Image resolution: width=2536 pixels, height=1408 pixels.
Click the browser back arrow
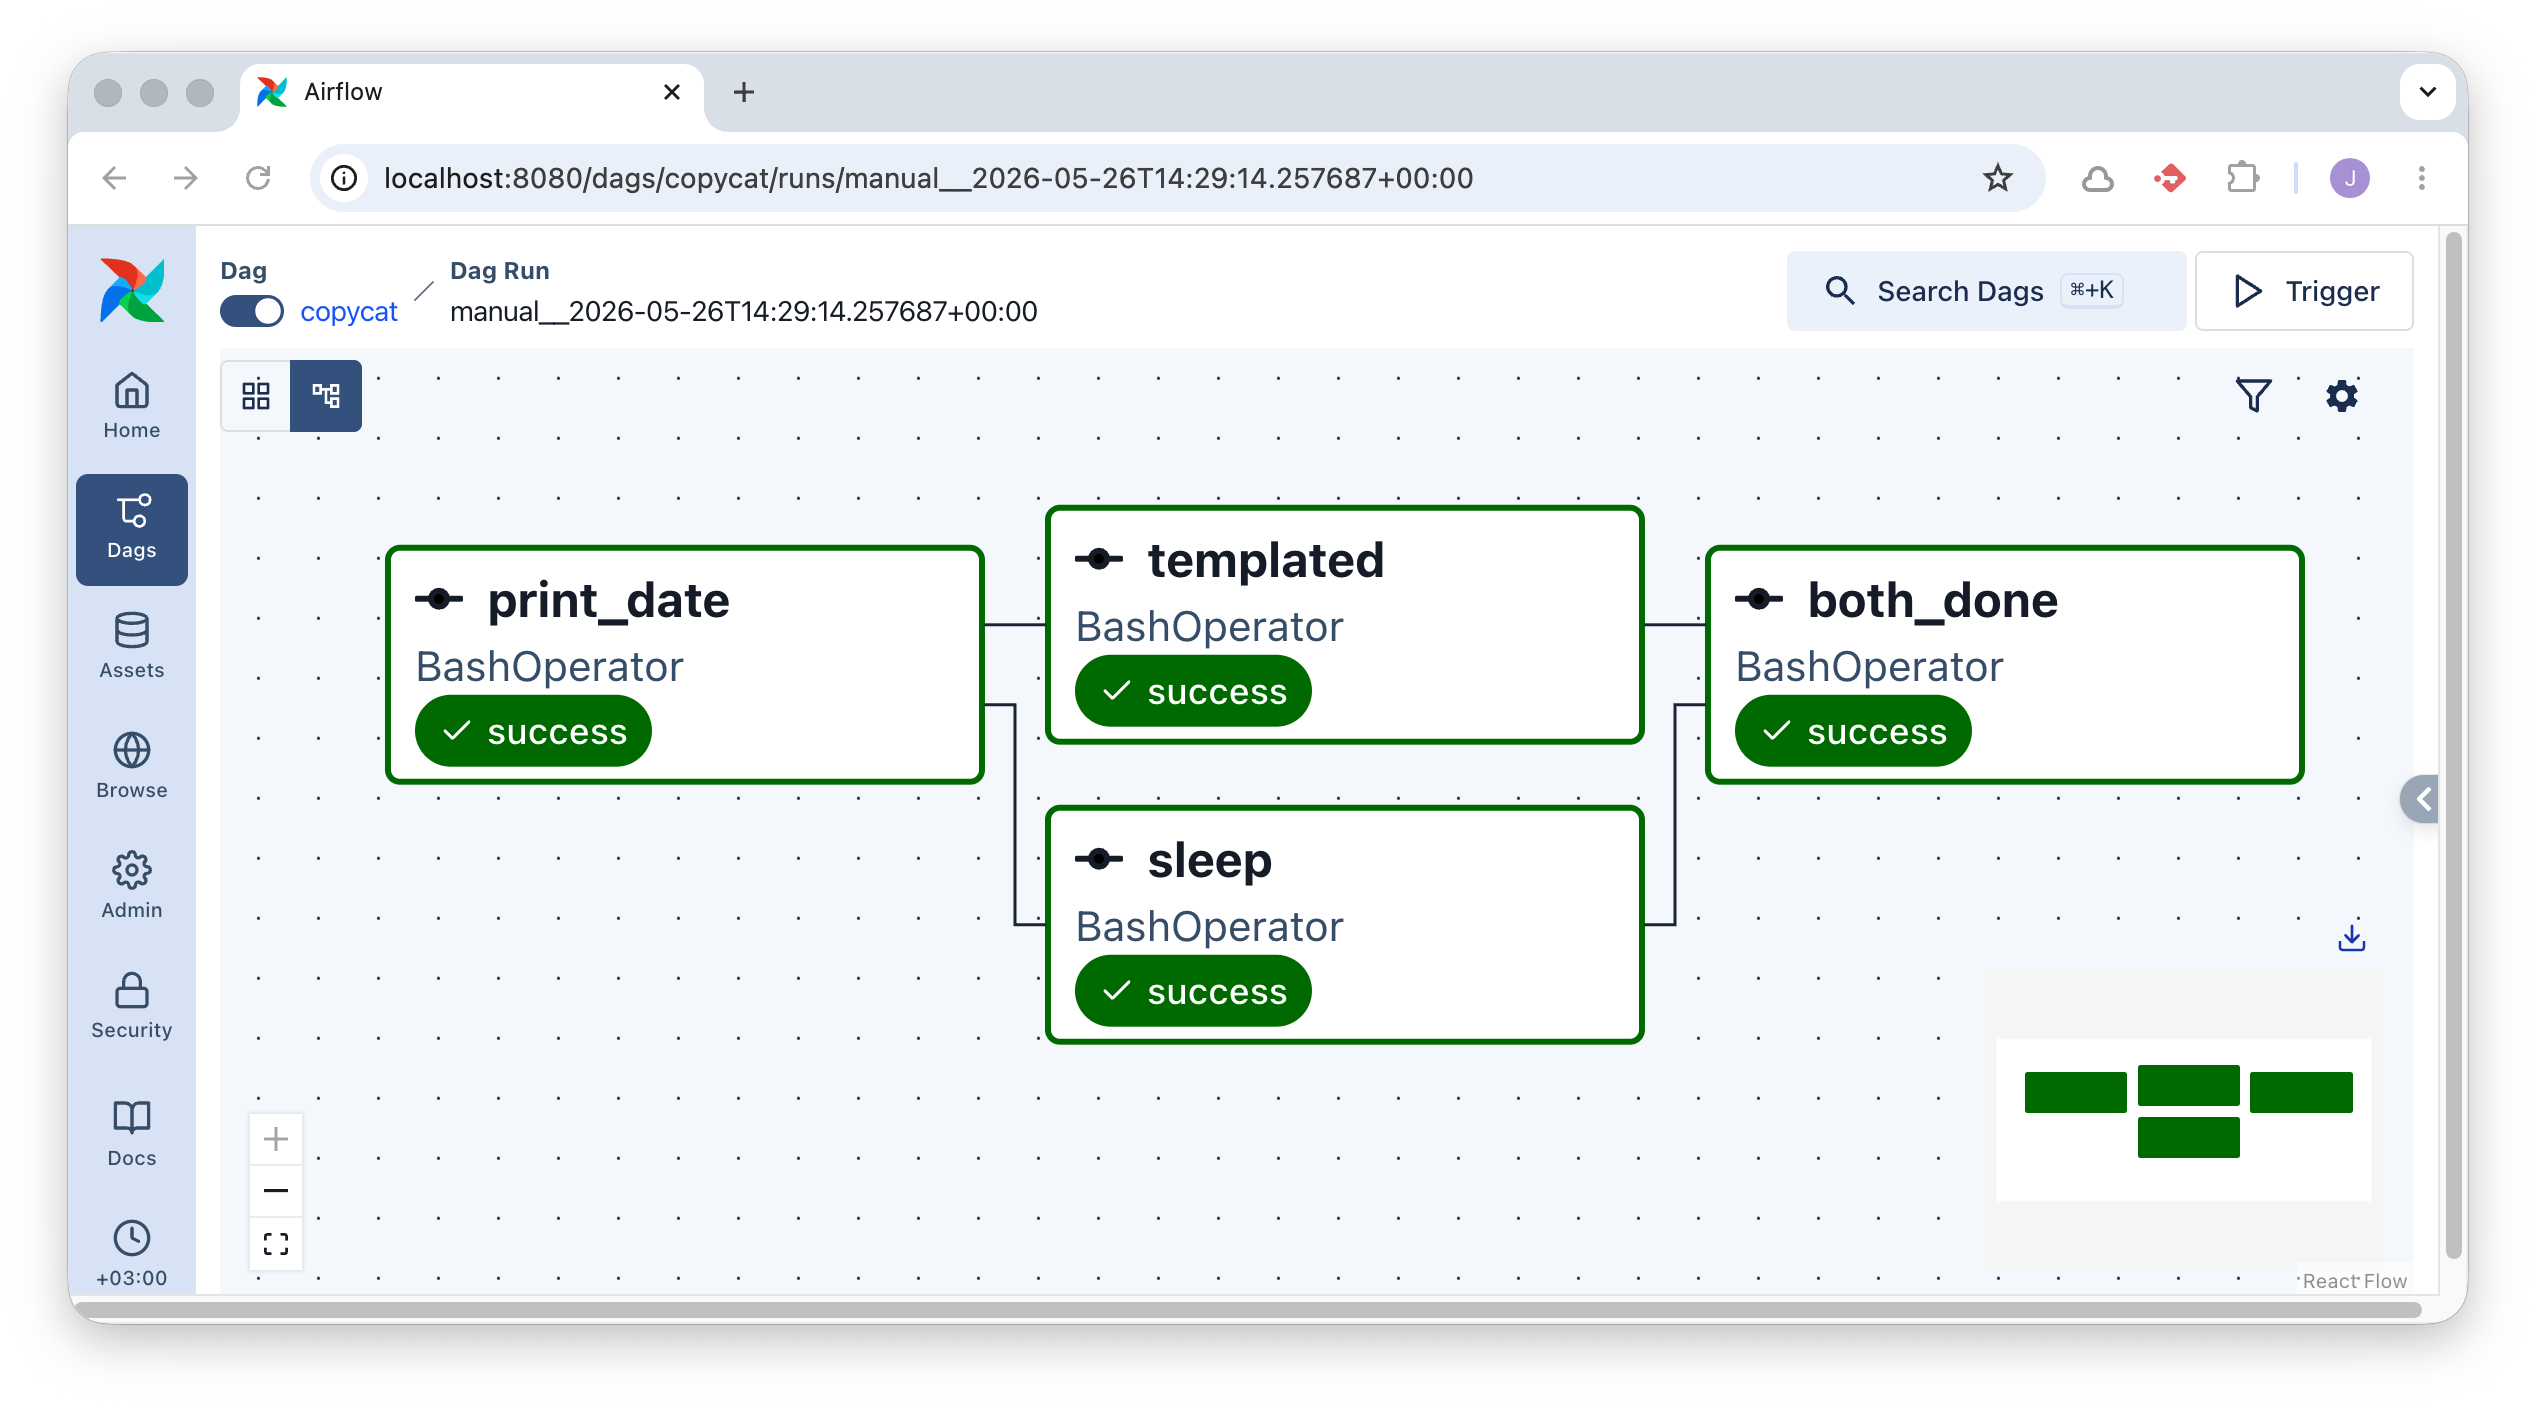[115, 178]
